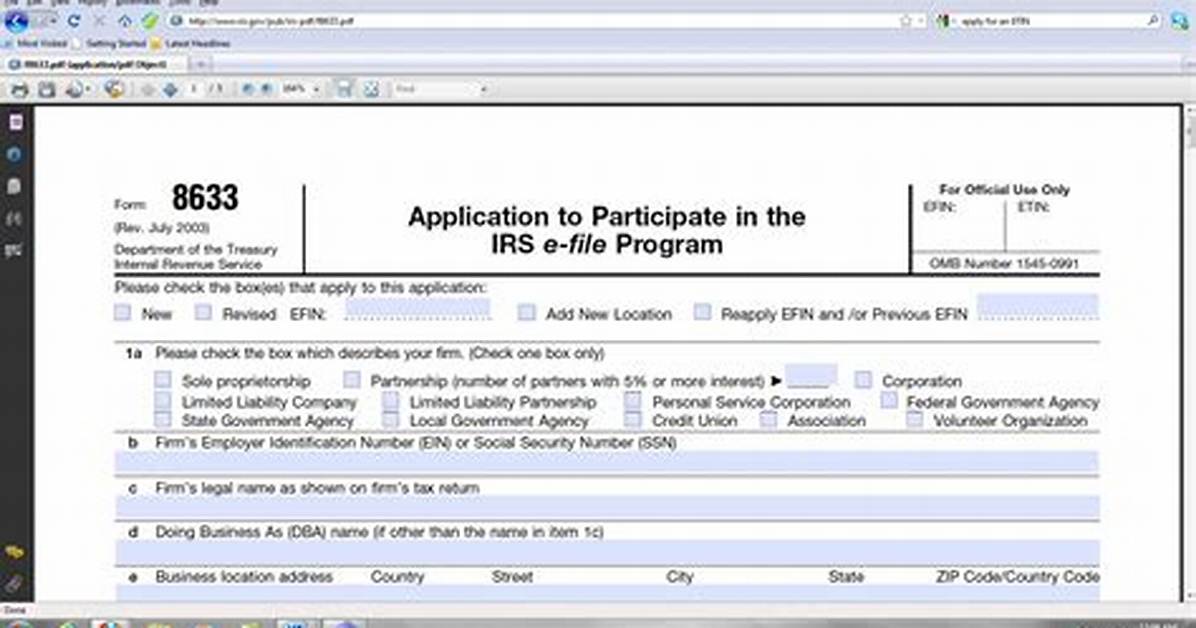
Task: Click the Previous EFIN number field
Action: pos(1037,307)
